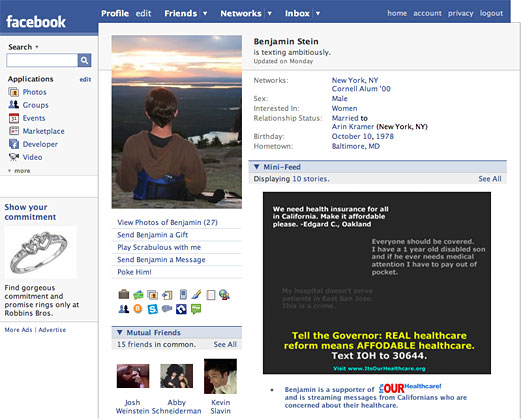This screenshot has width=525, height=420.
Task: Open Josh Weinstein's friend thumbnail
Action: pos(133,376)
